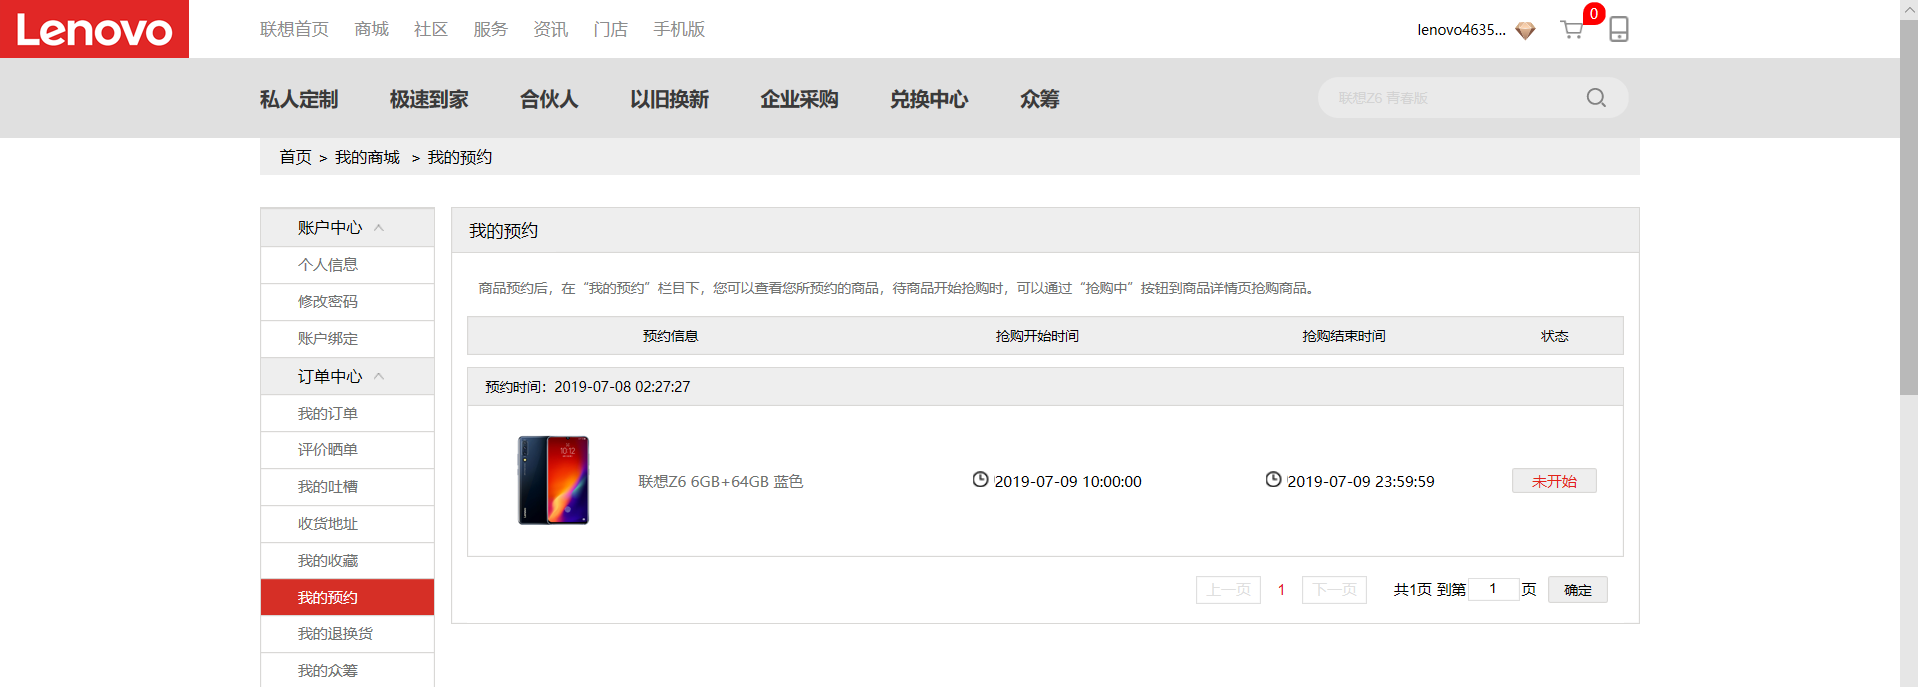Open the 联想Z6 6GB+64GB 蓝色 product link

[x=720, y=481]
